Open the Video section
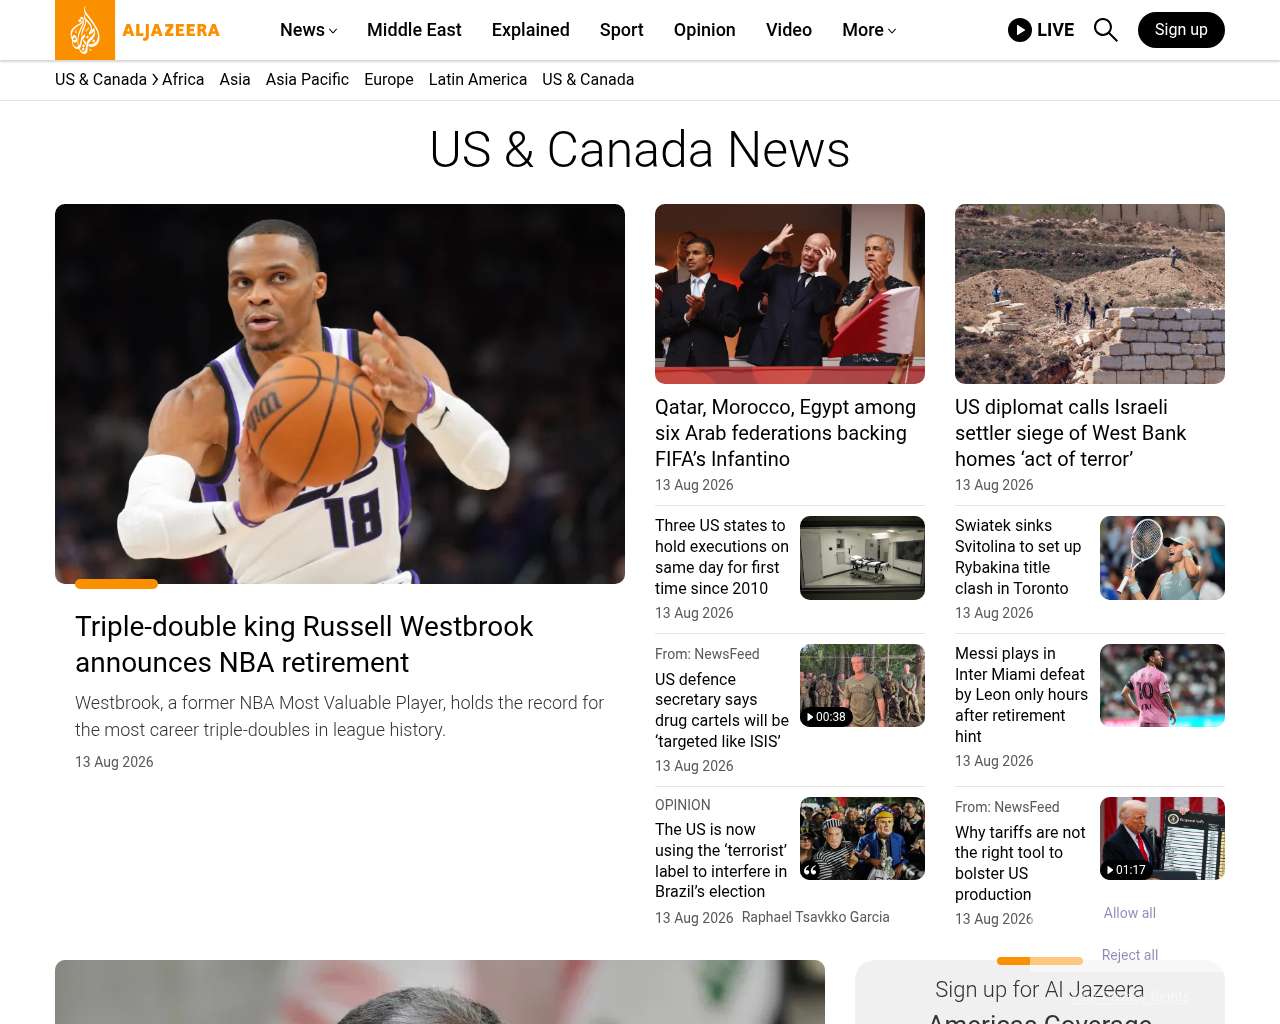This screenshot has height=1024, width=1280. click(789, 30)
